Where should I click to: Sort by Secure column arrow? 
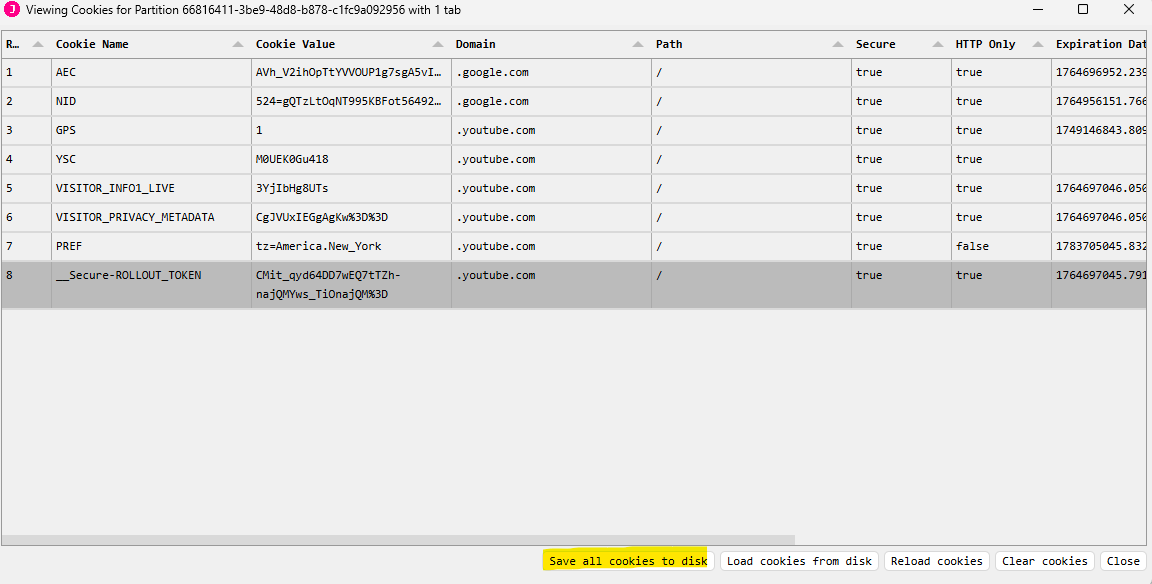point(938,45)
